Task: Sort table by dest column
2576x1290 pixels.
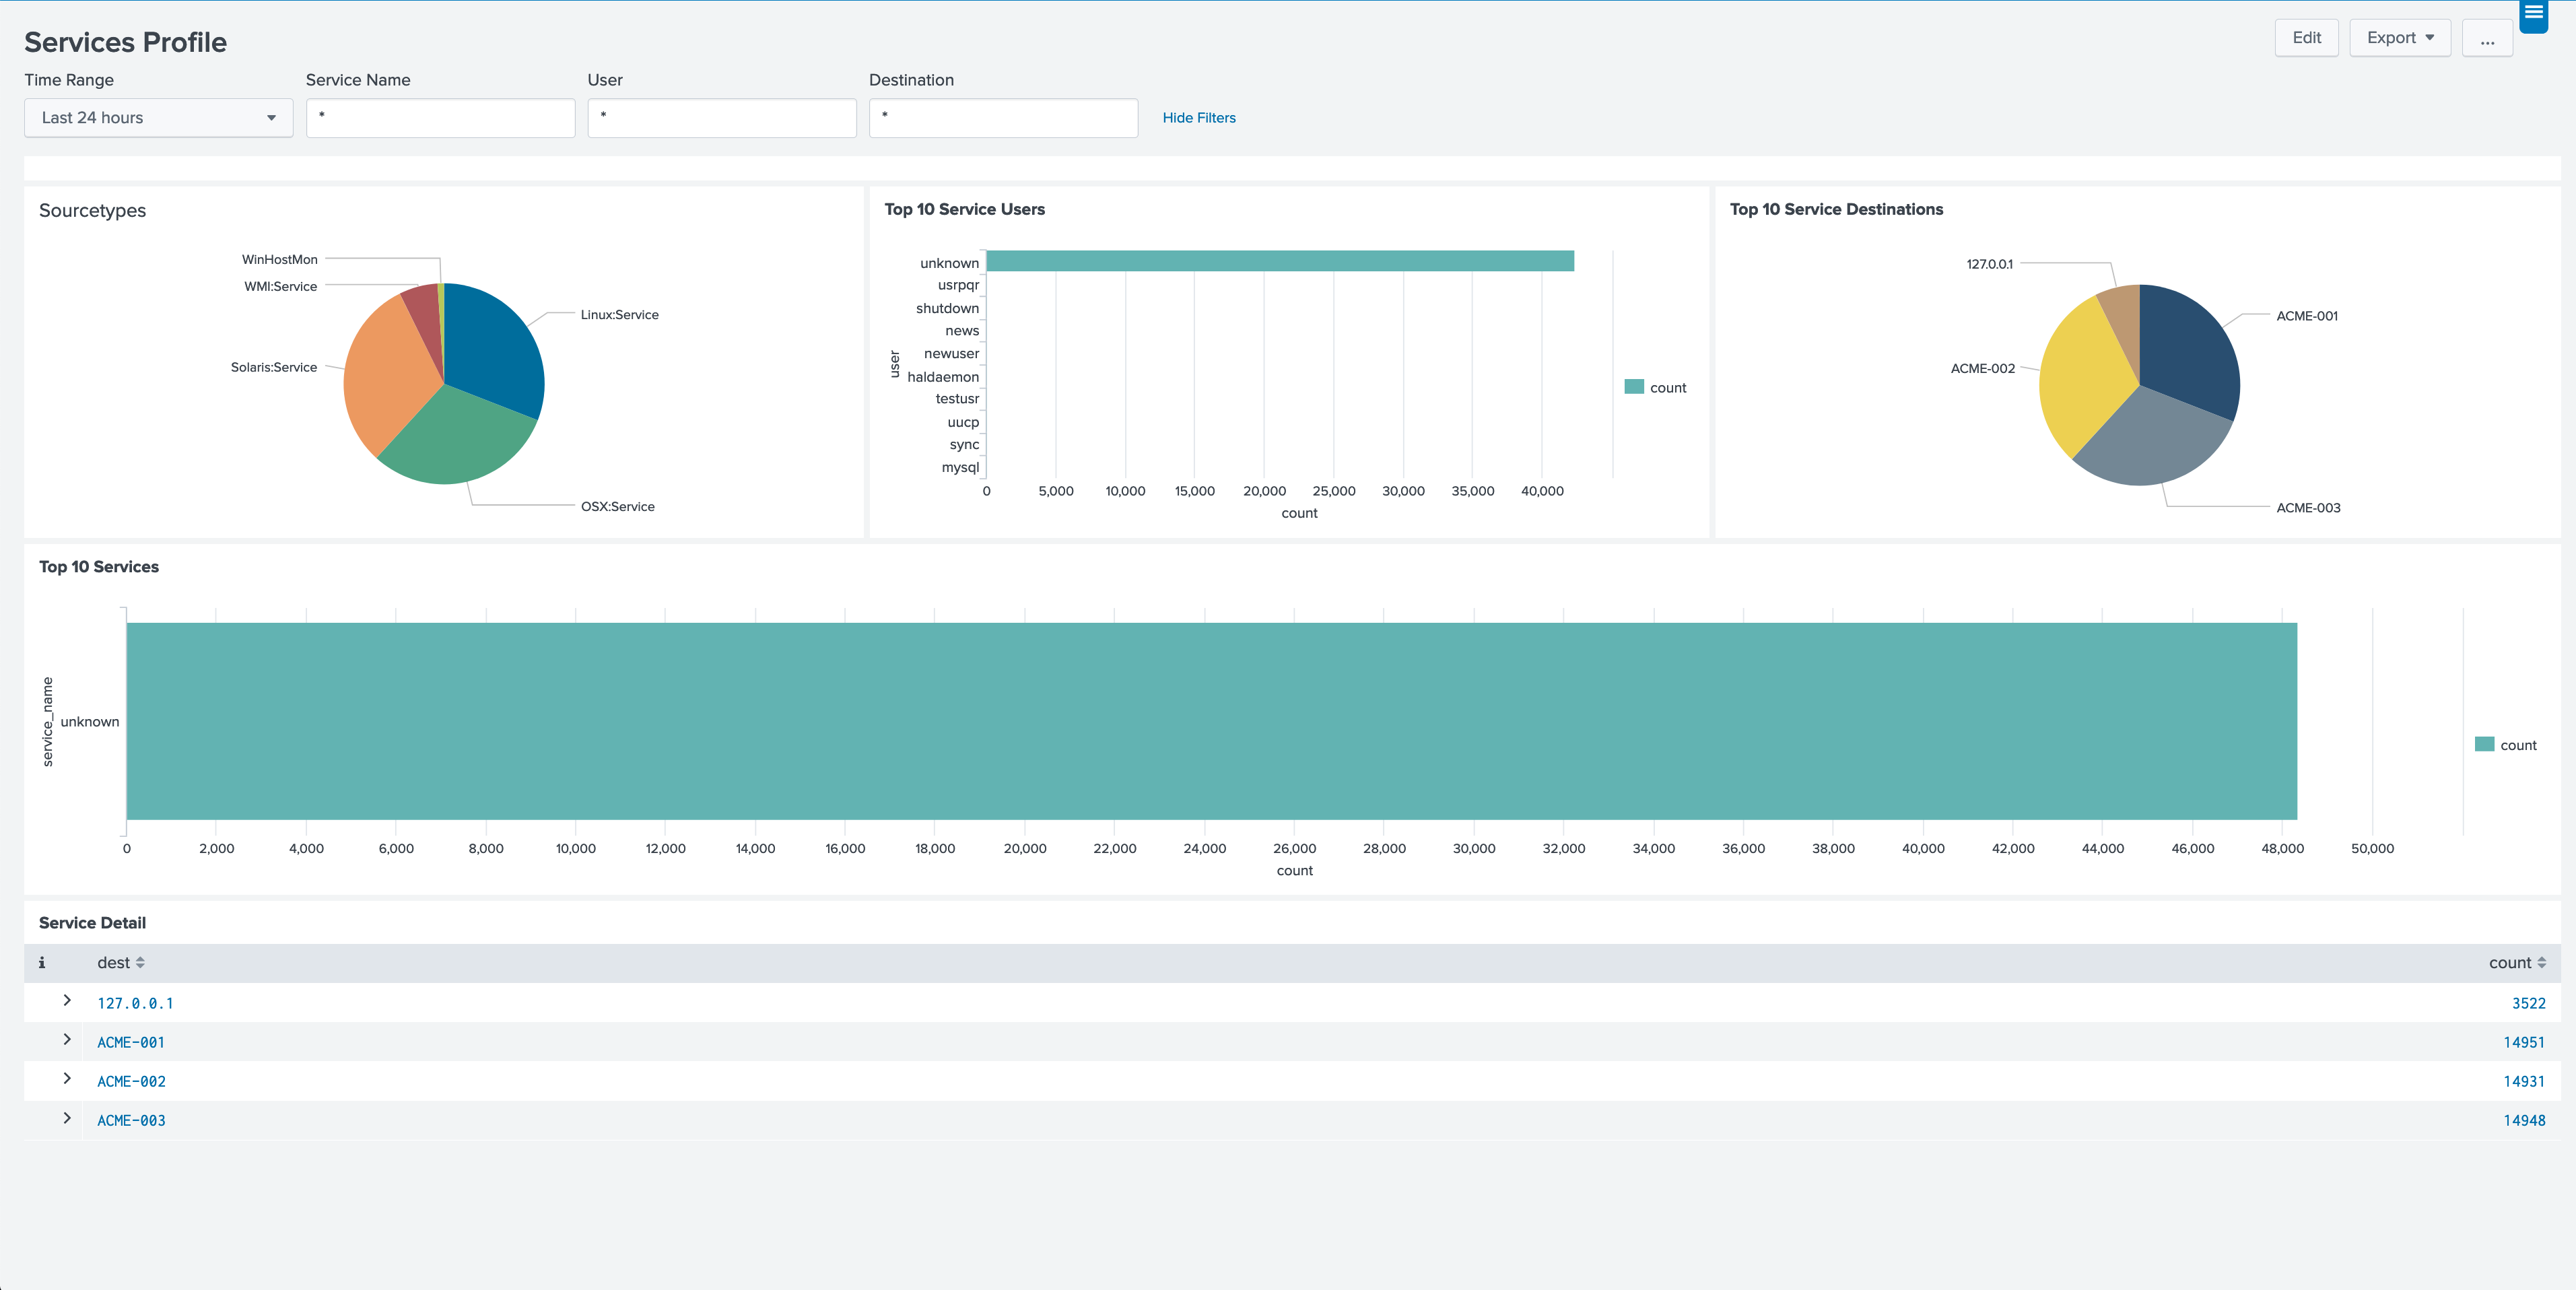Action: coord(121,963)
